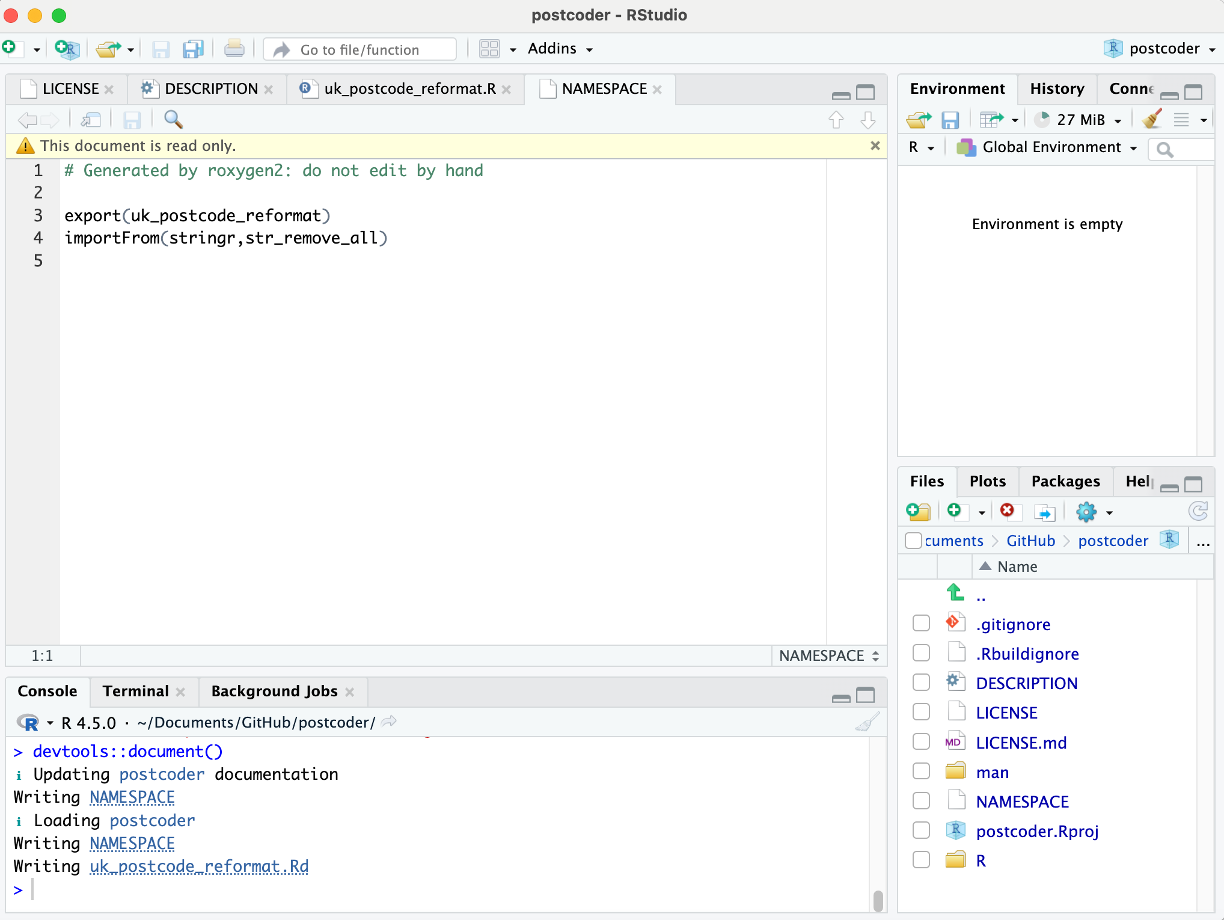1224x920 pixels.
Task: Click the Find/Replace magnifier icon in editor
Action: click(x=173, y=120)
